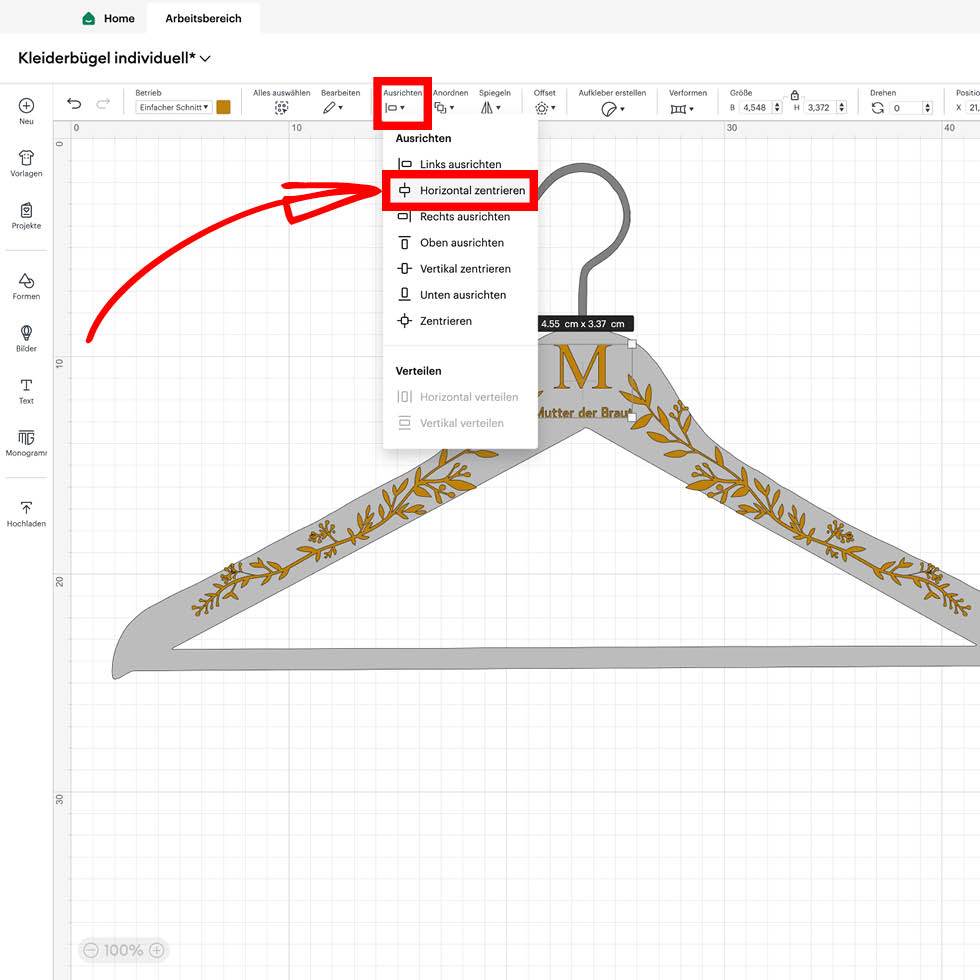Open Vorlagen from the left sidebar
The height and width of the screenshot is (980, 980).
click(x=26, y=163)
